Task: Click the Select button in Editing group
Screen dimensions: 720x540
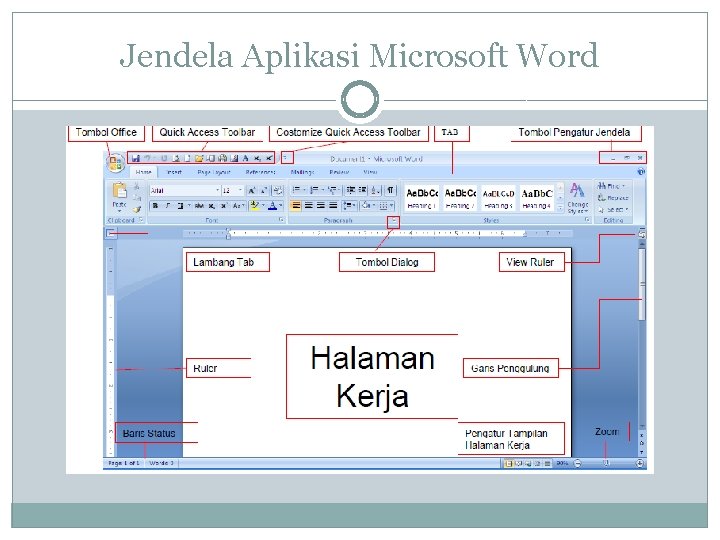Action: pos(613,209)
